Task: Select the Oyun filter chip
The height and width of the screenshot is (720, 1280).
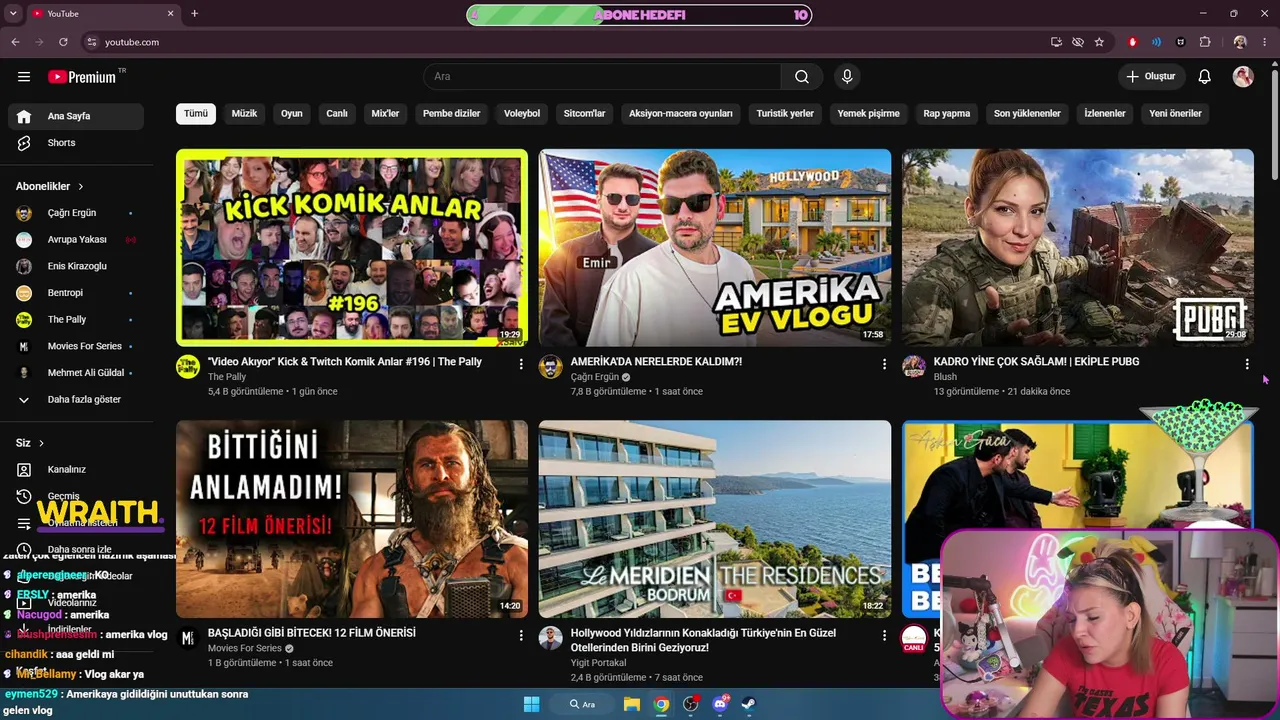Action: 292,114
